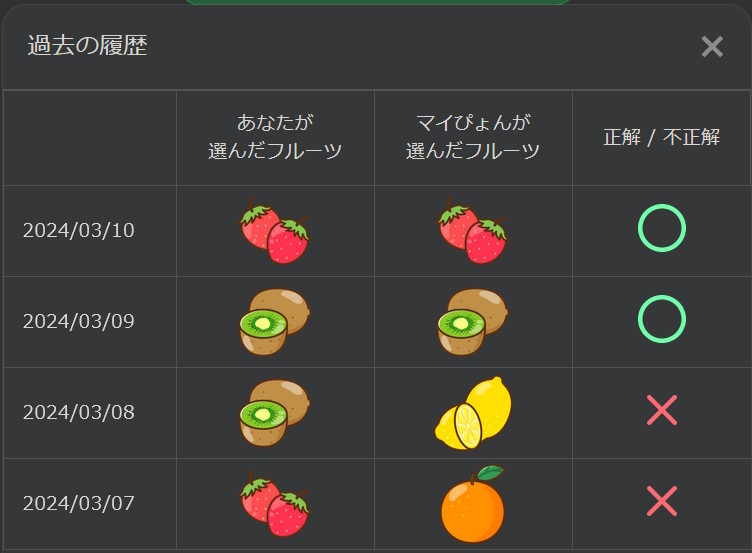This screenshot has width=752, height=553.
Task: Click your kiwi pick for 2024/03/08
Action: point(275,413)
